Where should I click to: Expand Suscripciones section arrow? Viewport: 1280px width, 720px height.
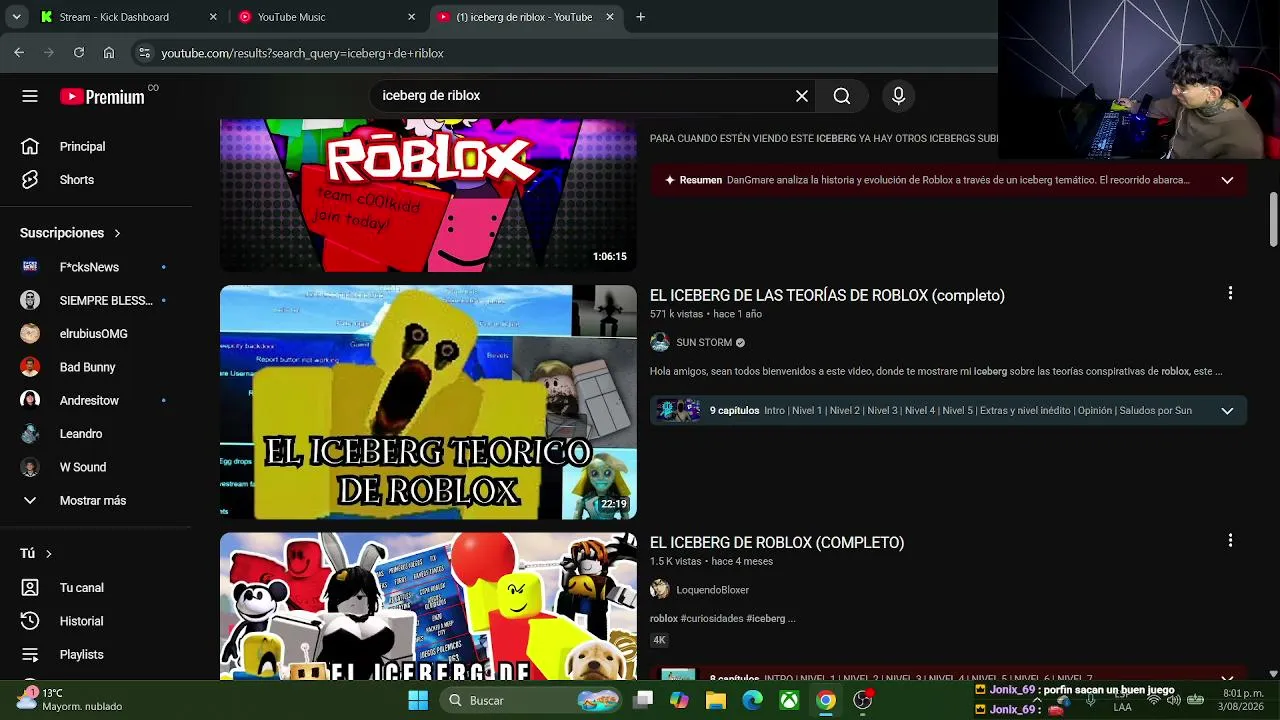pyautogui.click(x=117, y=233)
